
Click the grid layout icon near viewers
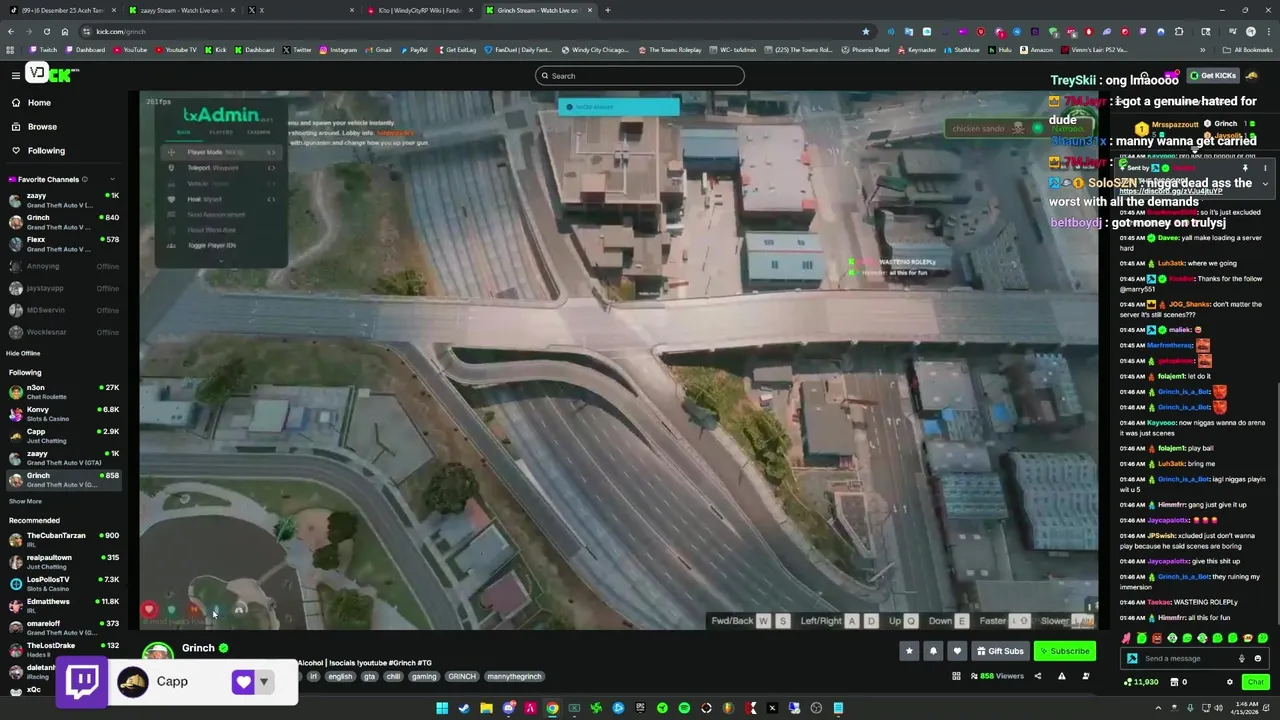pyautogui.click(x=956, y=676)
